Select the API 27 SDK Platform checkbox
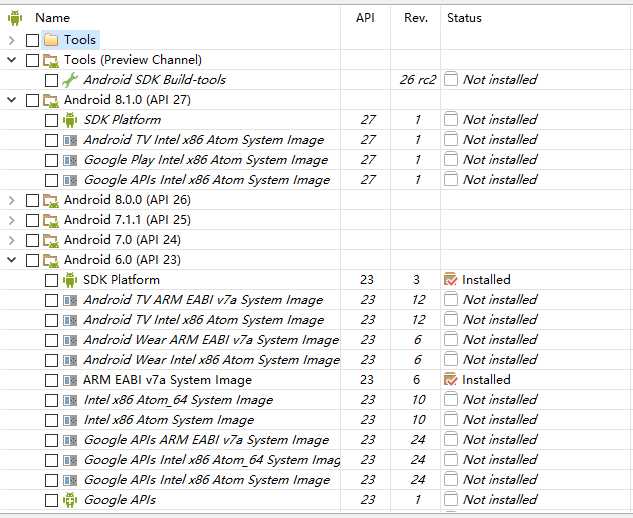 coord(51,120)
